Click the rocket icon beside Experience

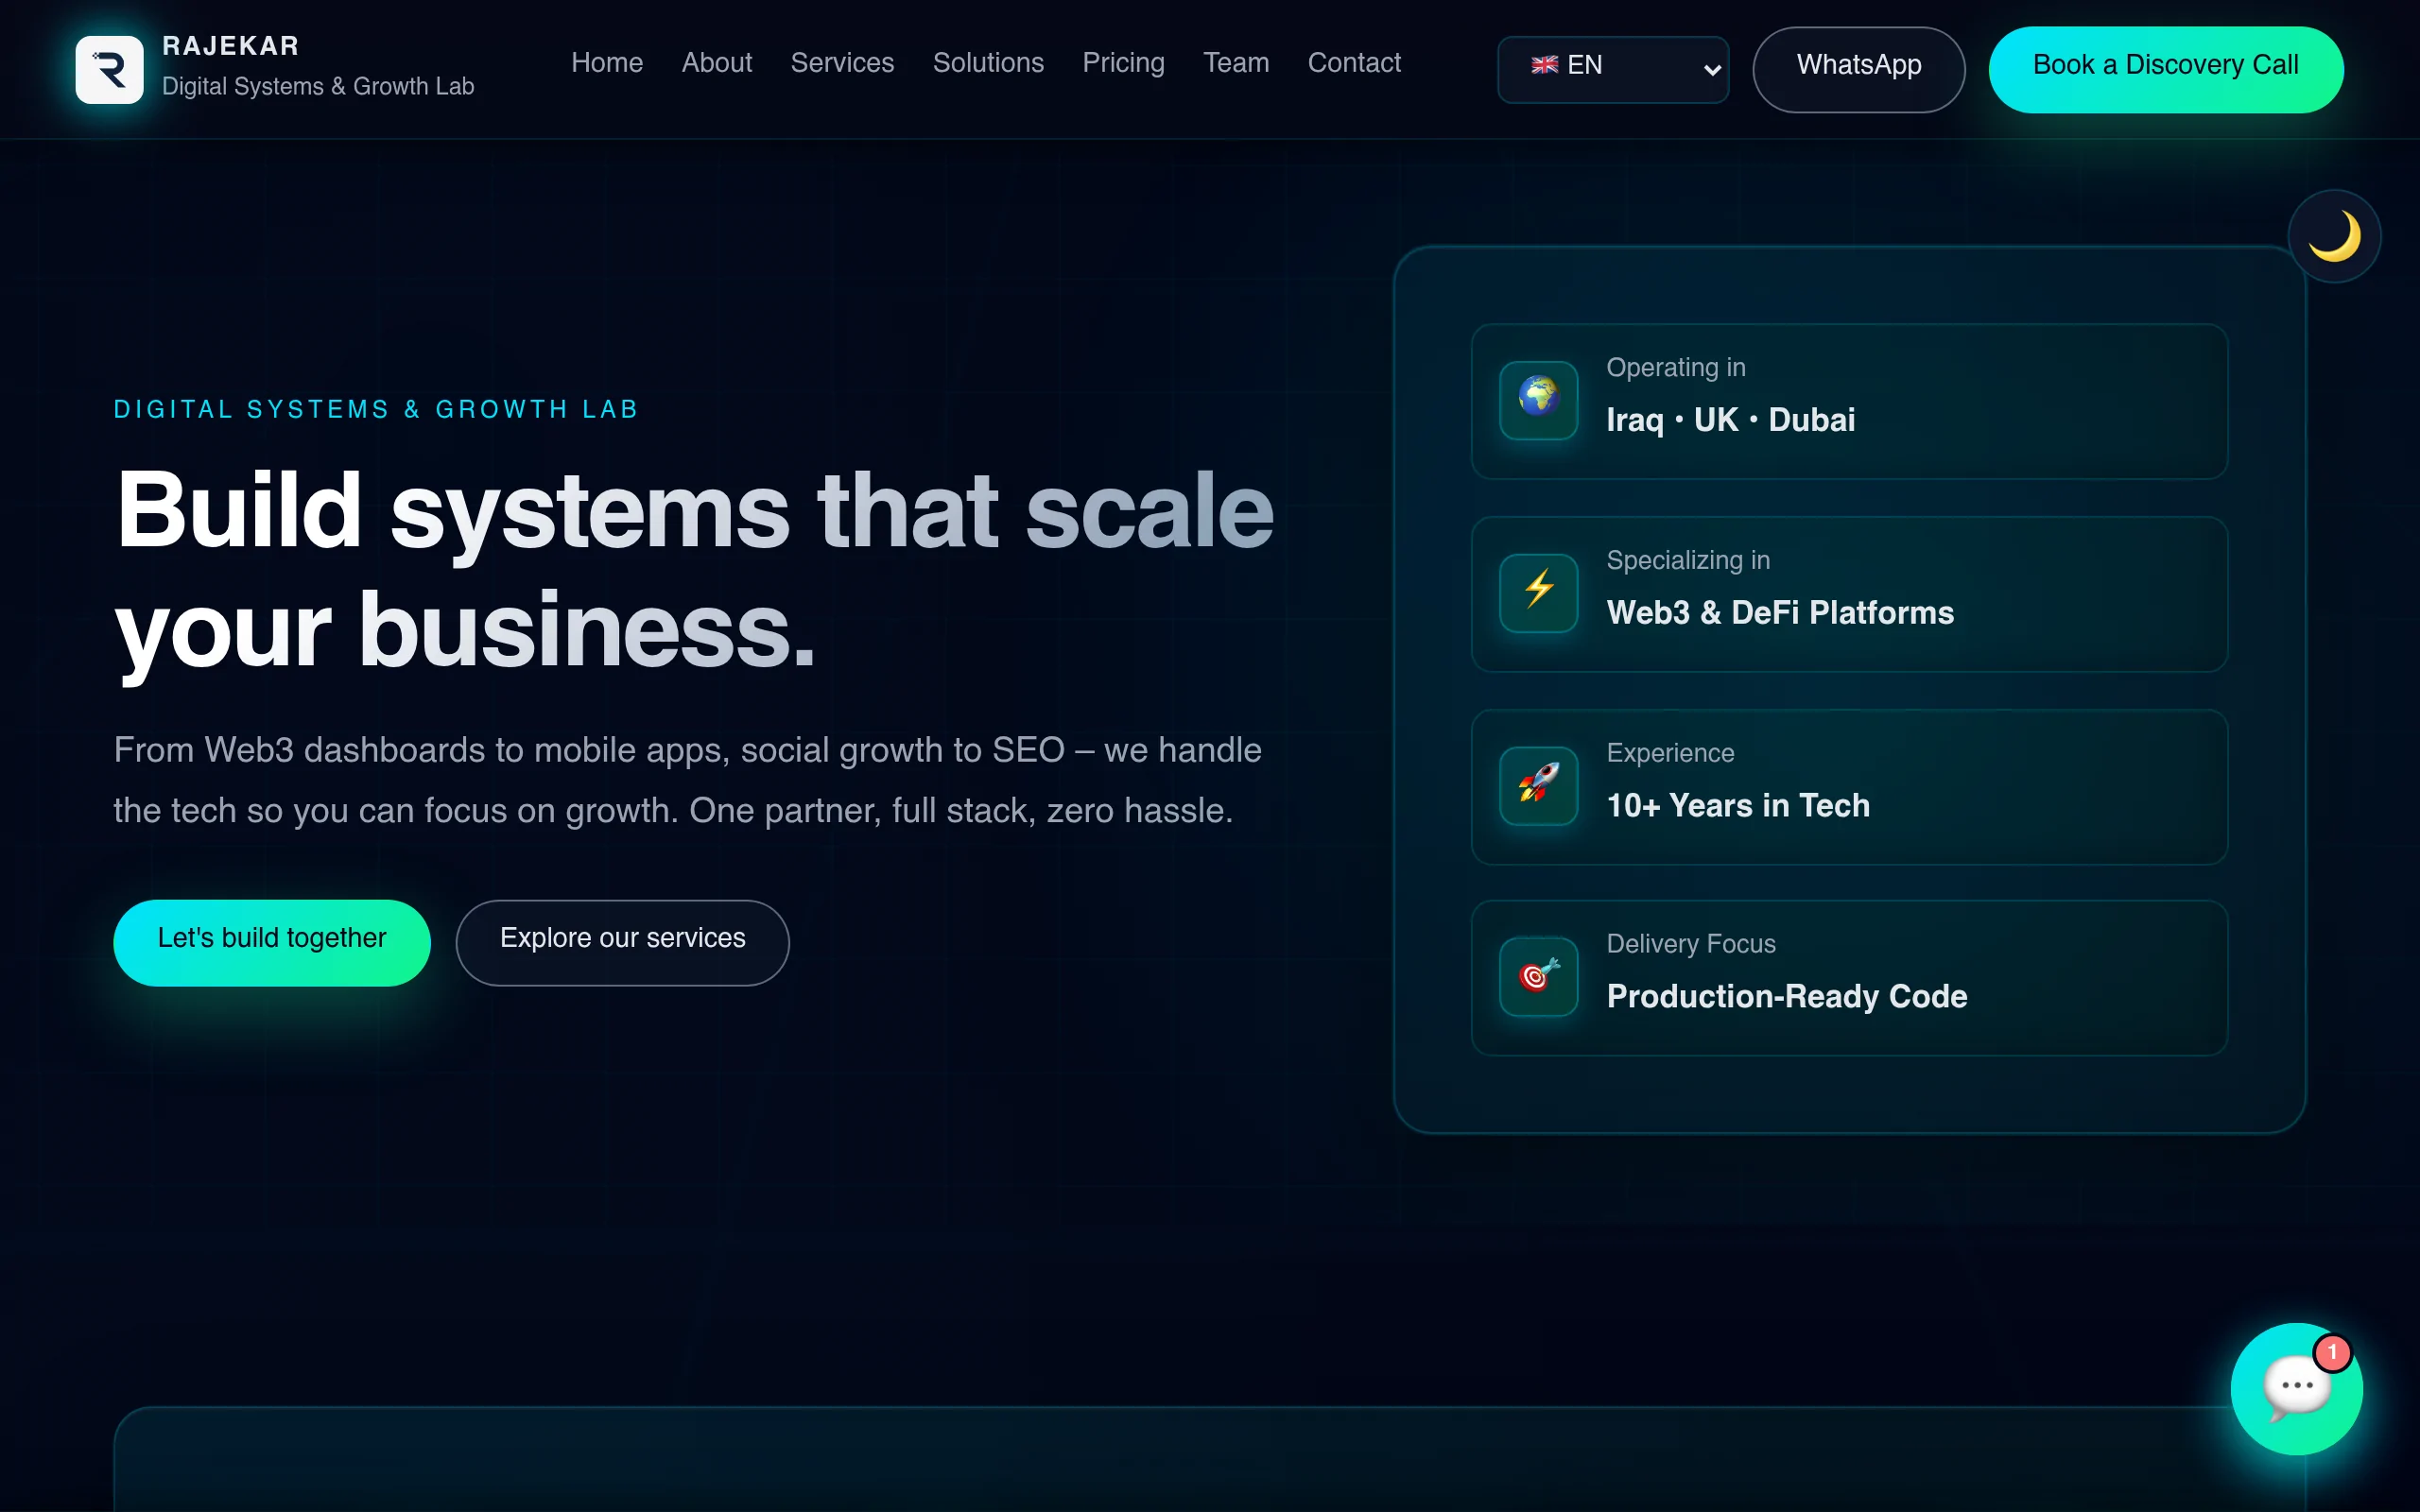(1539, 786)
